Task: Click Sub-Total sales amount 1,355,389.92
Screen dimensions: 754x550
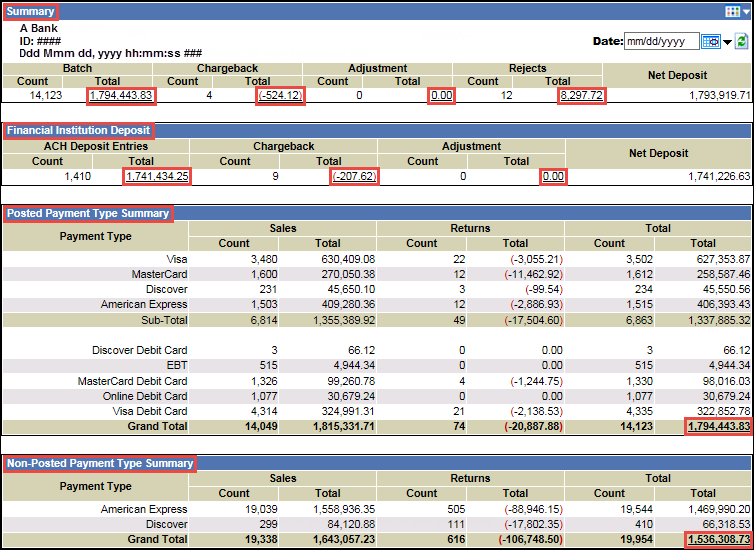Action: point(344,320)
